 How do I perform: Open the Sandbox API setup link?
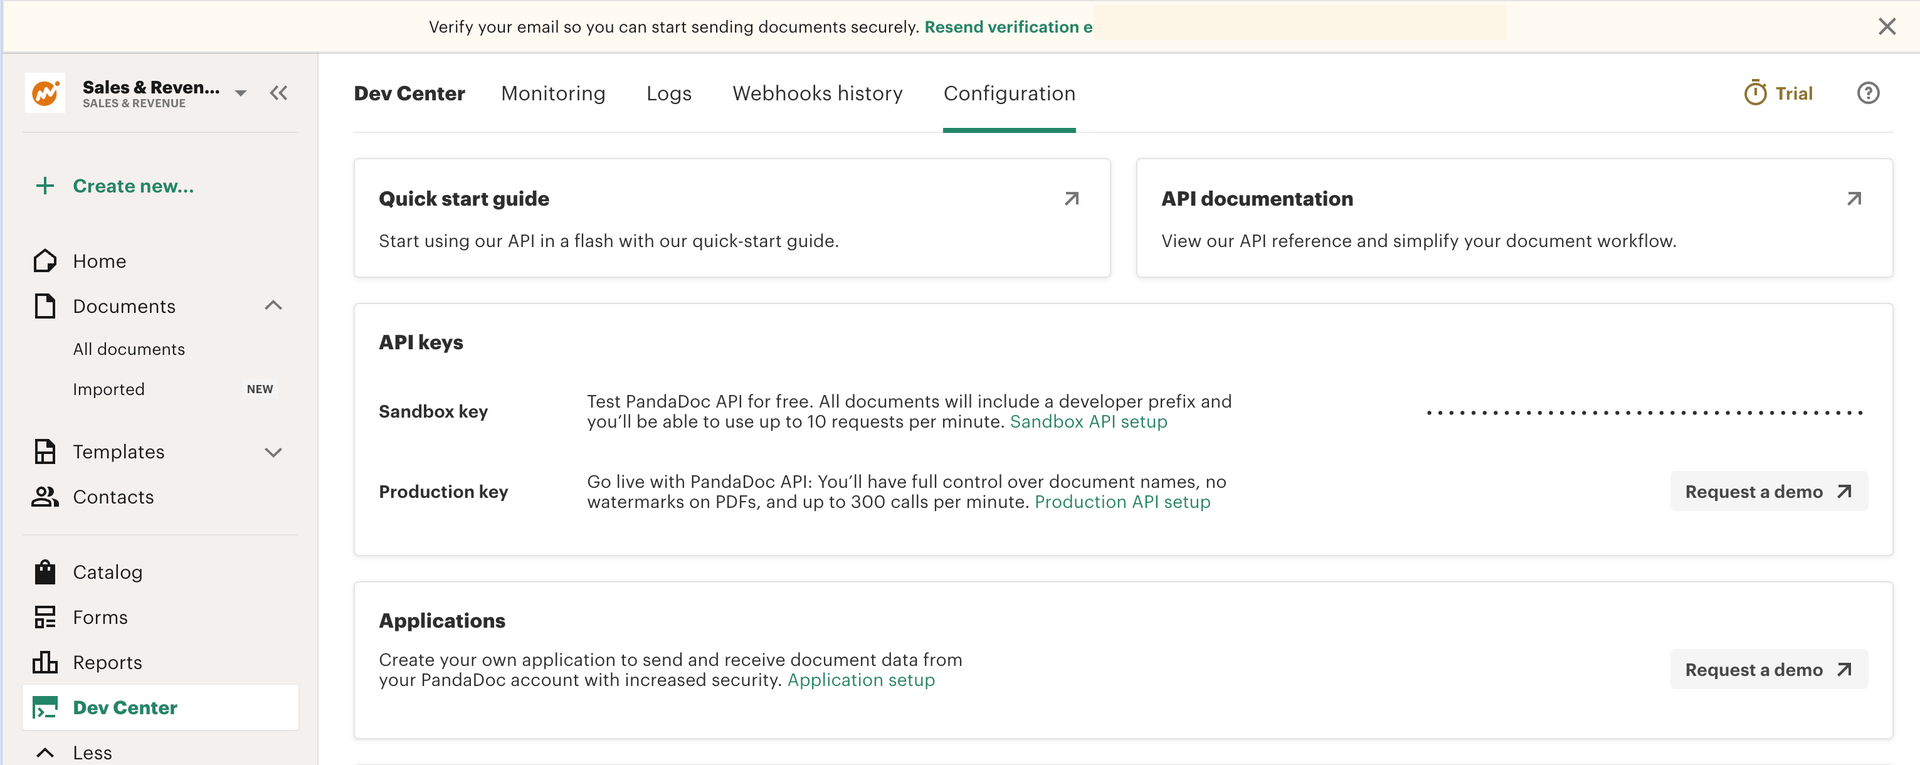pyautogui.click(x=1088, y=422)
